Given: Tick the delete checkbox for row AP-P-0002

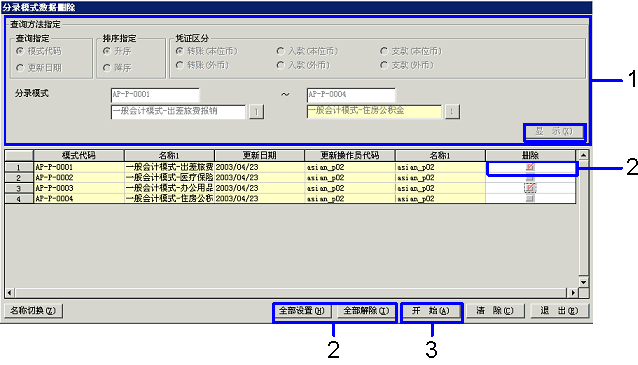Looking at the screenshot, I should pyautogui.click(x=530, y=177).
